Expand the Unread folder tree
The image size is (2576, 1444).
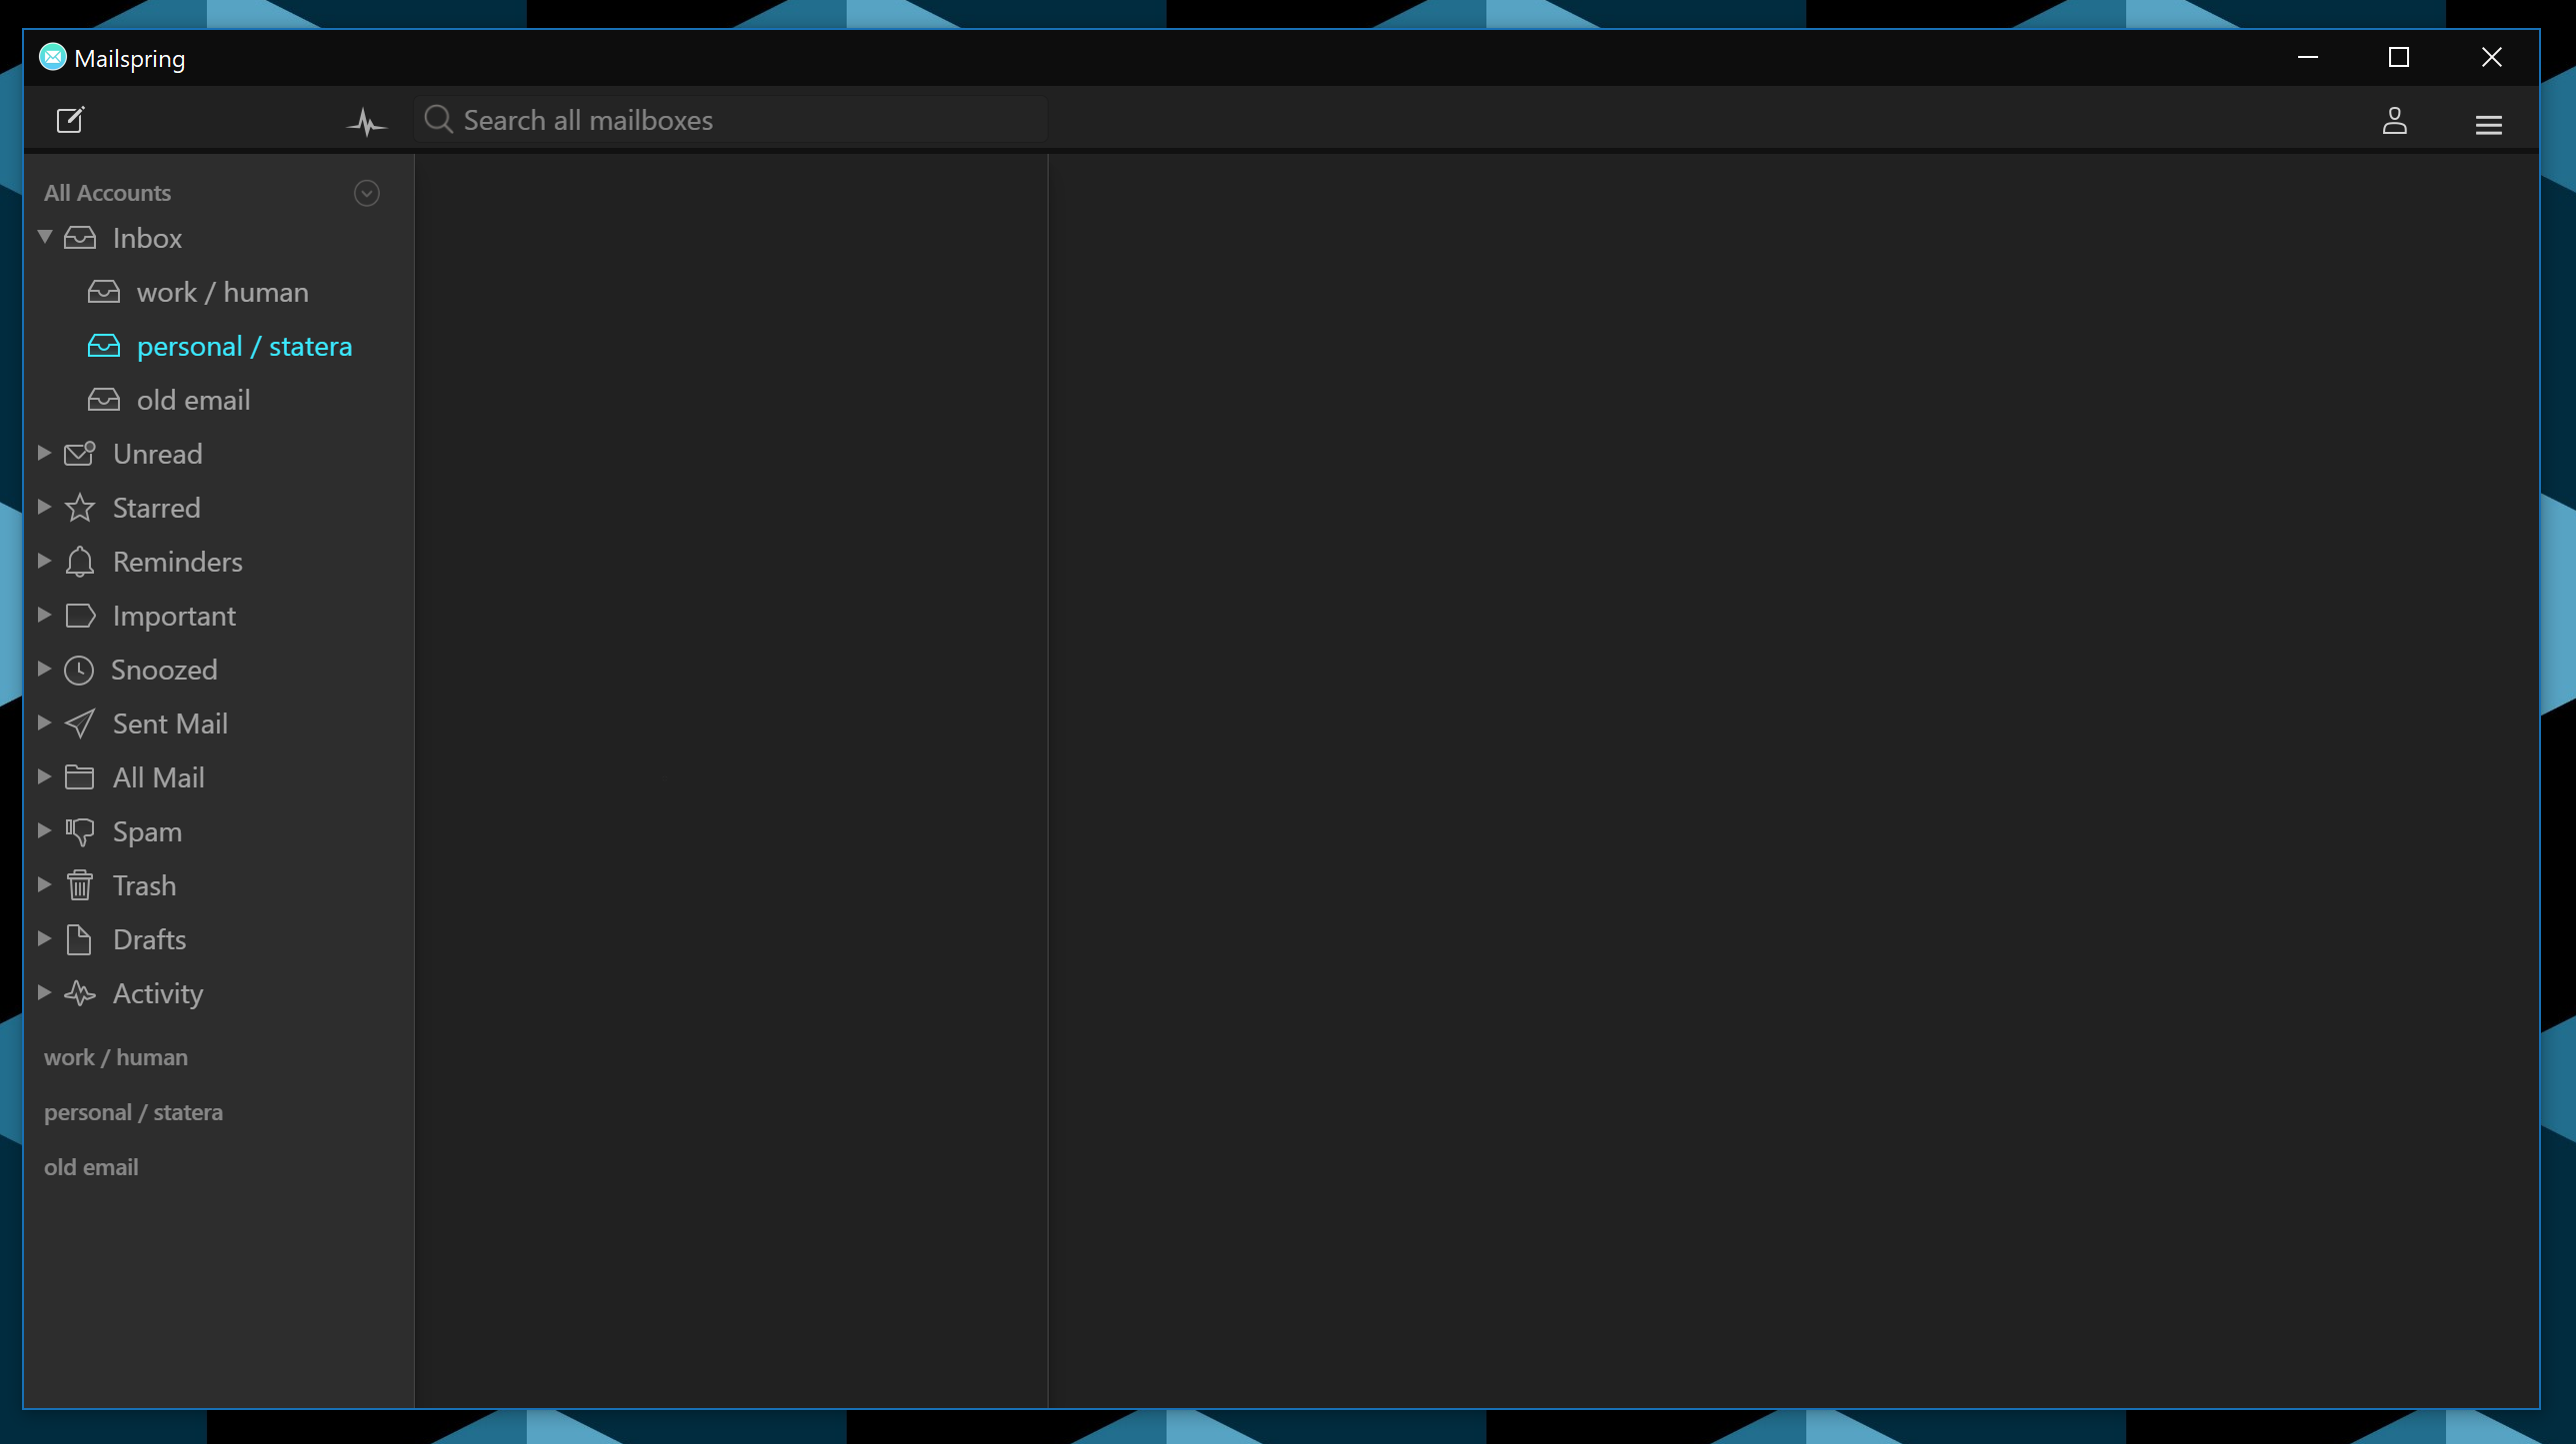tap(44, 453)
